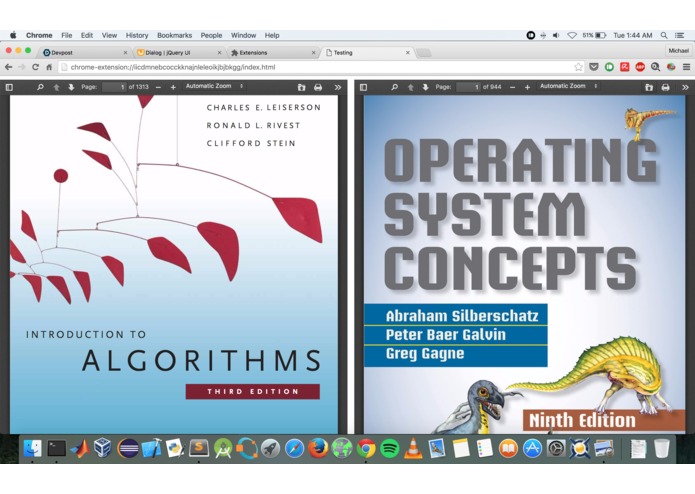The height and width of the screenshot is (494, 695).
Task: Bookmark this page with the star
Action: click(x=578, y=67)
